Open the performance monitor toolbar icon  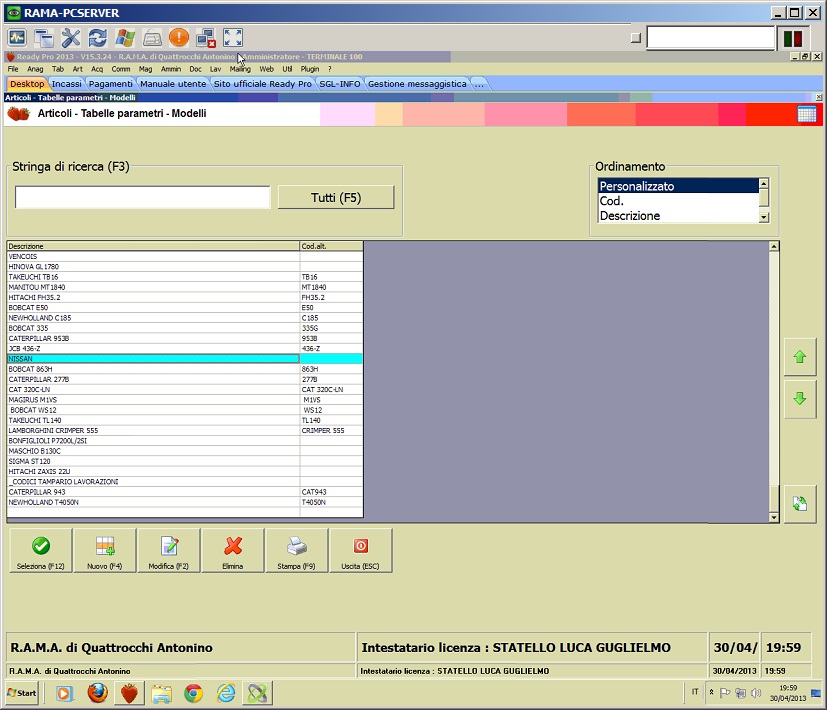click(17, 38)
